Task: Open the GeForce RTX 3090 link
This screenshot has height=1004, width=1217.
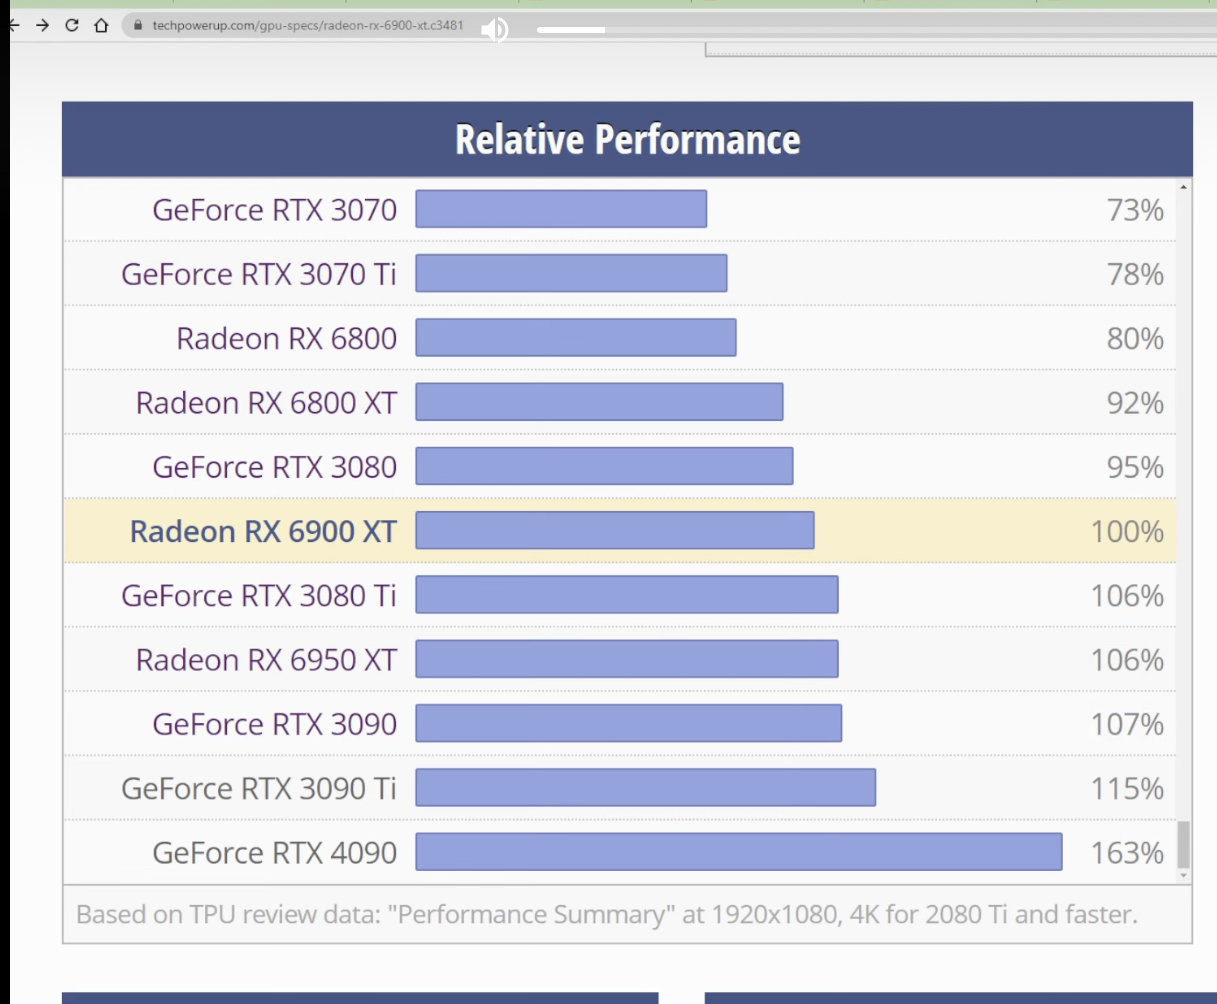Action: [274, 724]
